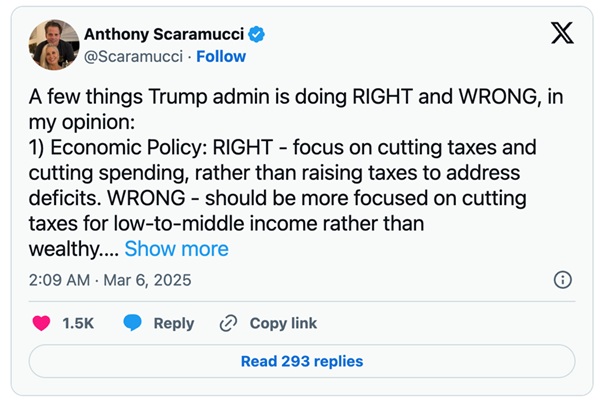Like the tweet with the heart icon
Screen dimensions: 601x404
[x=42, y=323]
